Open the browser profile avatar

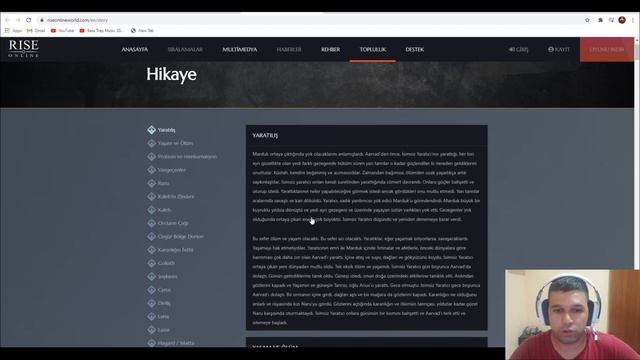pos(622,20)
